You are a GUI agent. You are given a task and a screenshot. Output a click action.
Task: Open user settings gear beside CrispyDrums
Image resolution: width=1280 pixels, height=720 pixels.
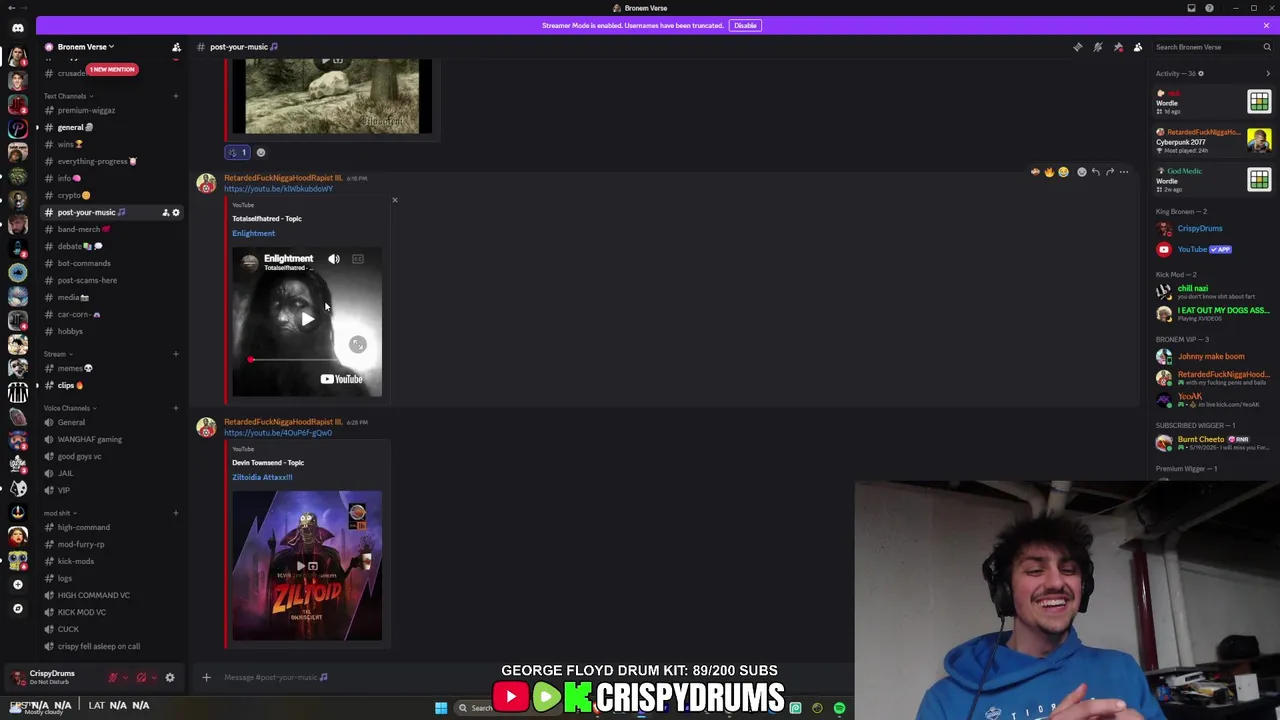click(170, 678)
